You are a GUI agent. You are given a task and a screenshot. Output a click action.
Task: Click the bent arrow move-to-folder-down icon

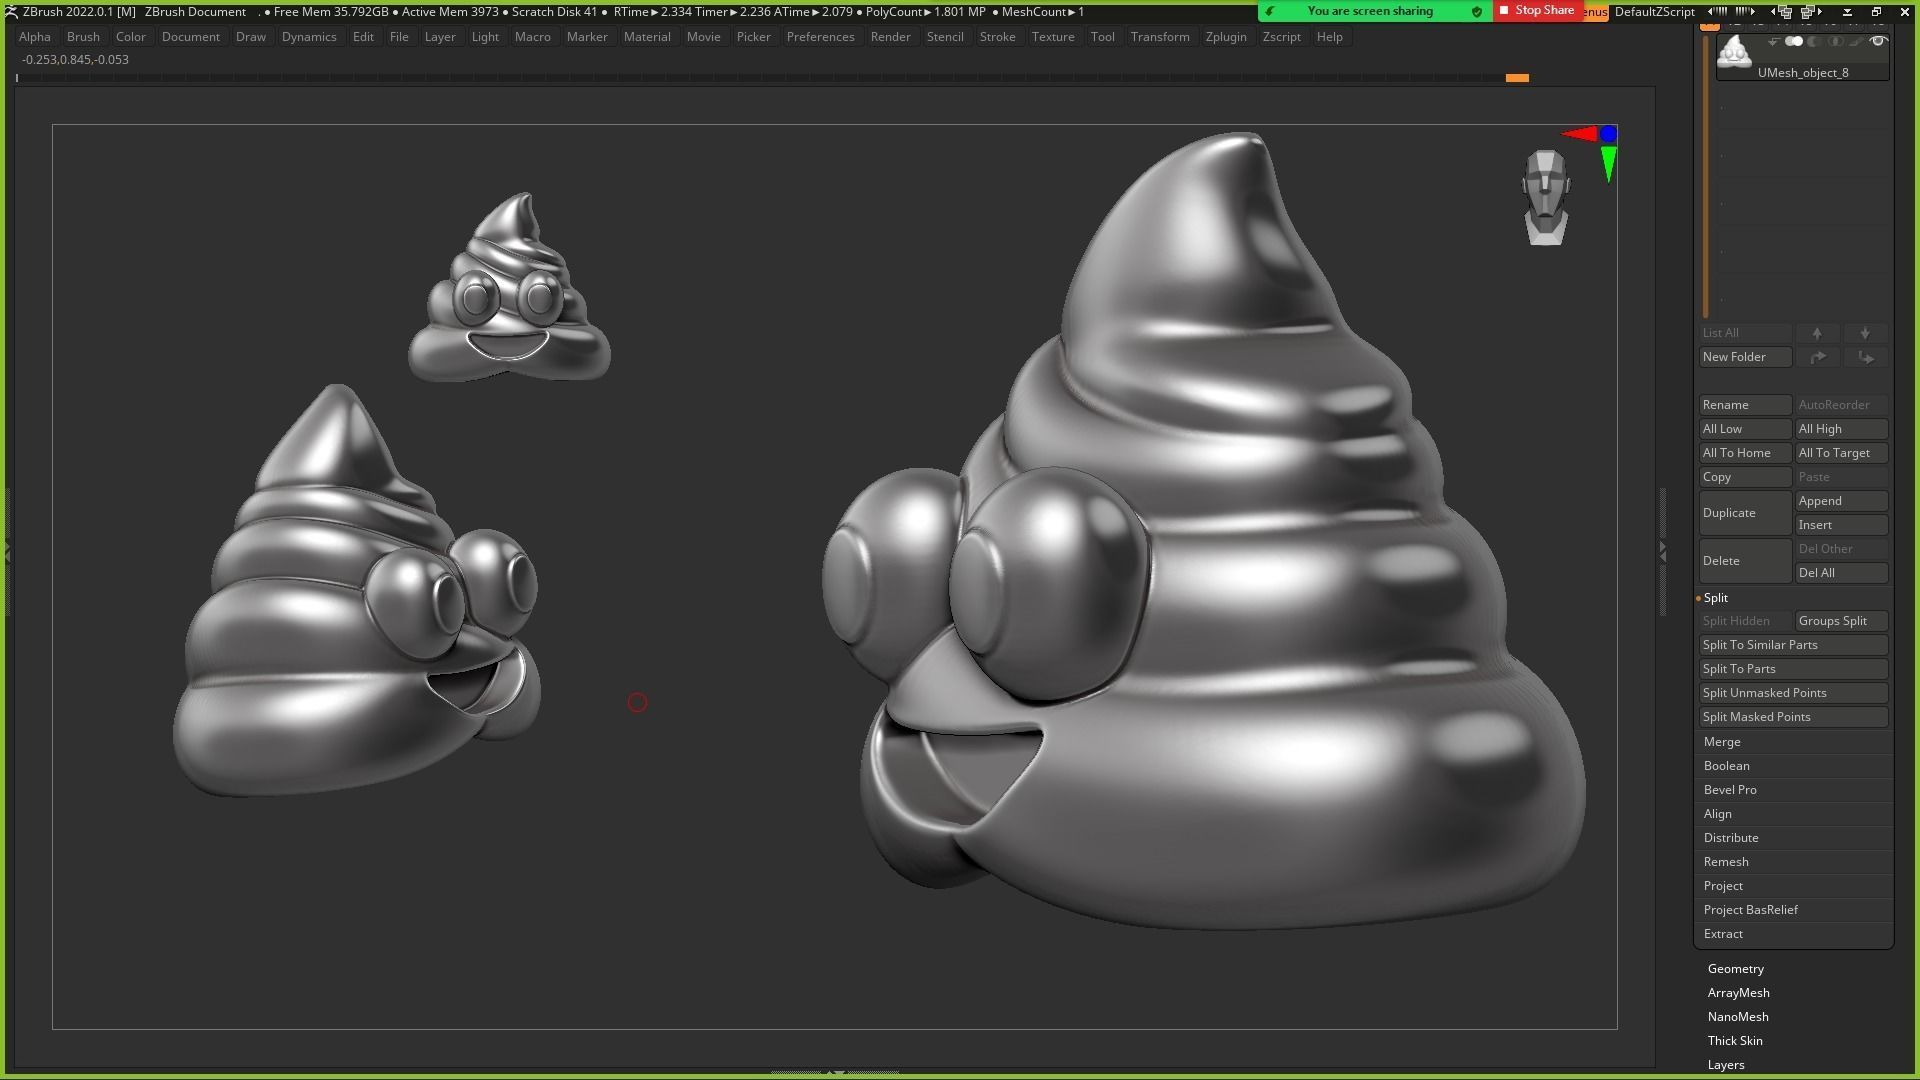coord(1865,357)
